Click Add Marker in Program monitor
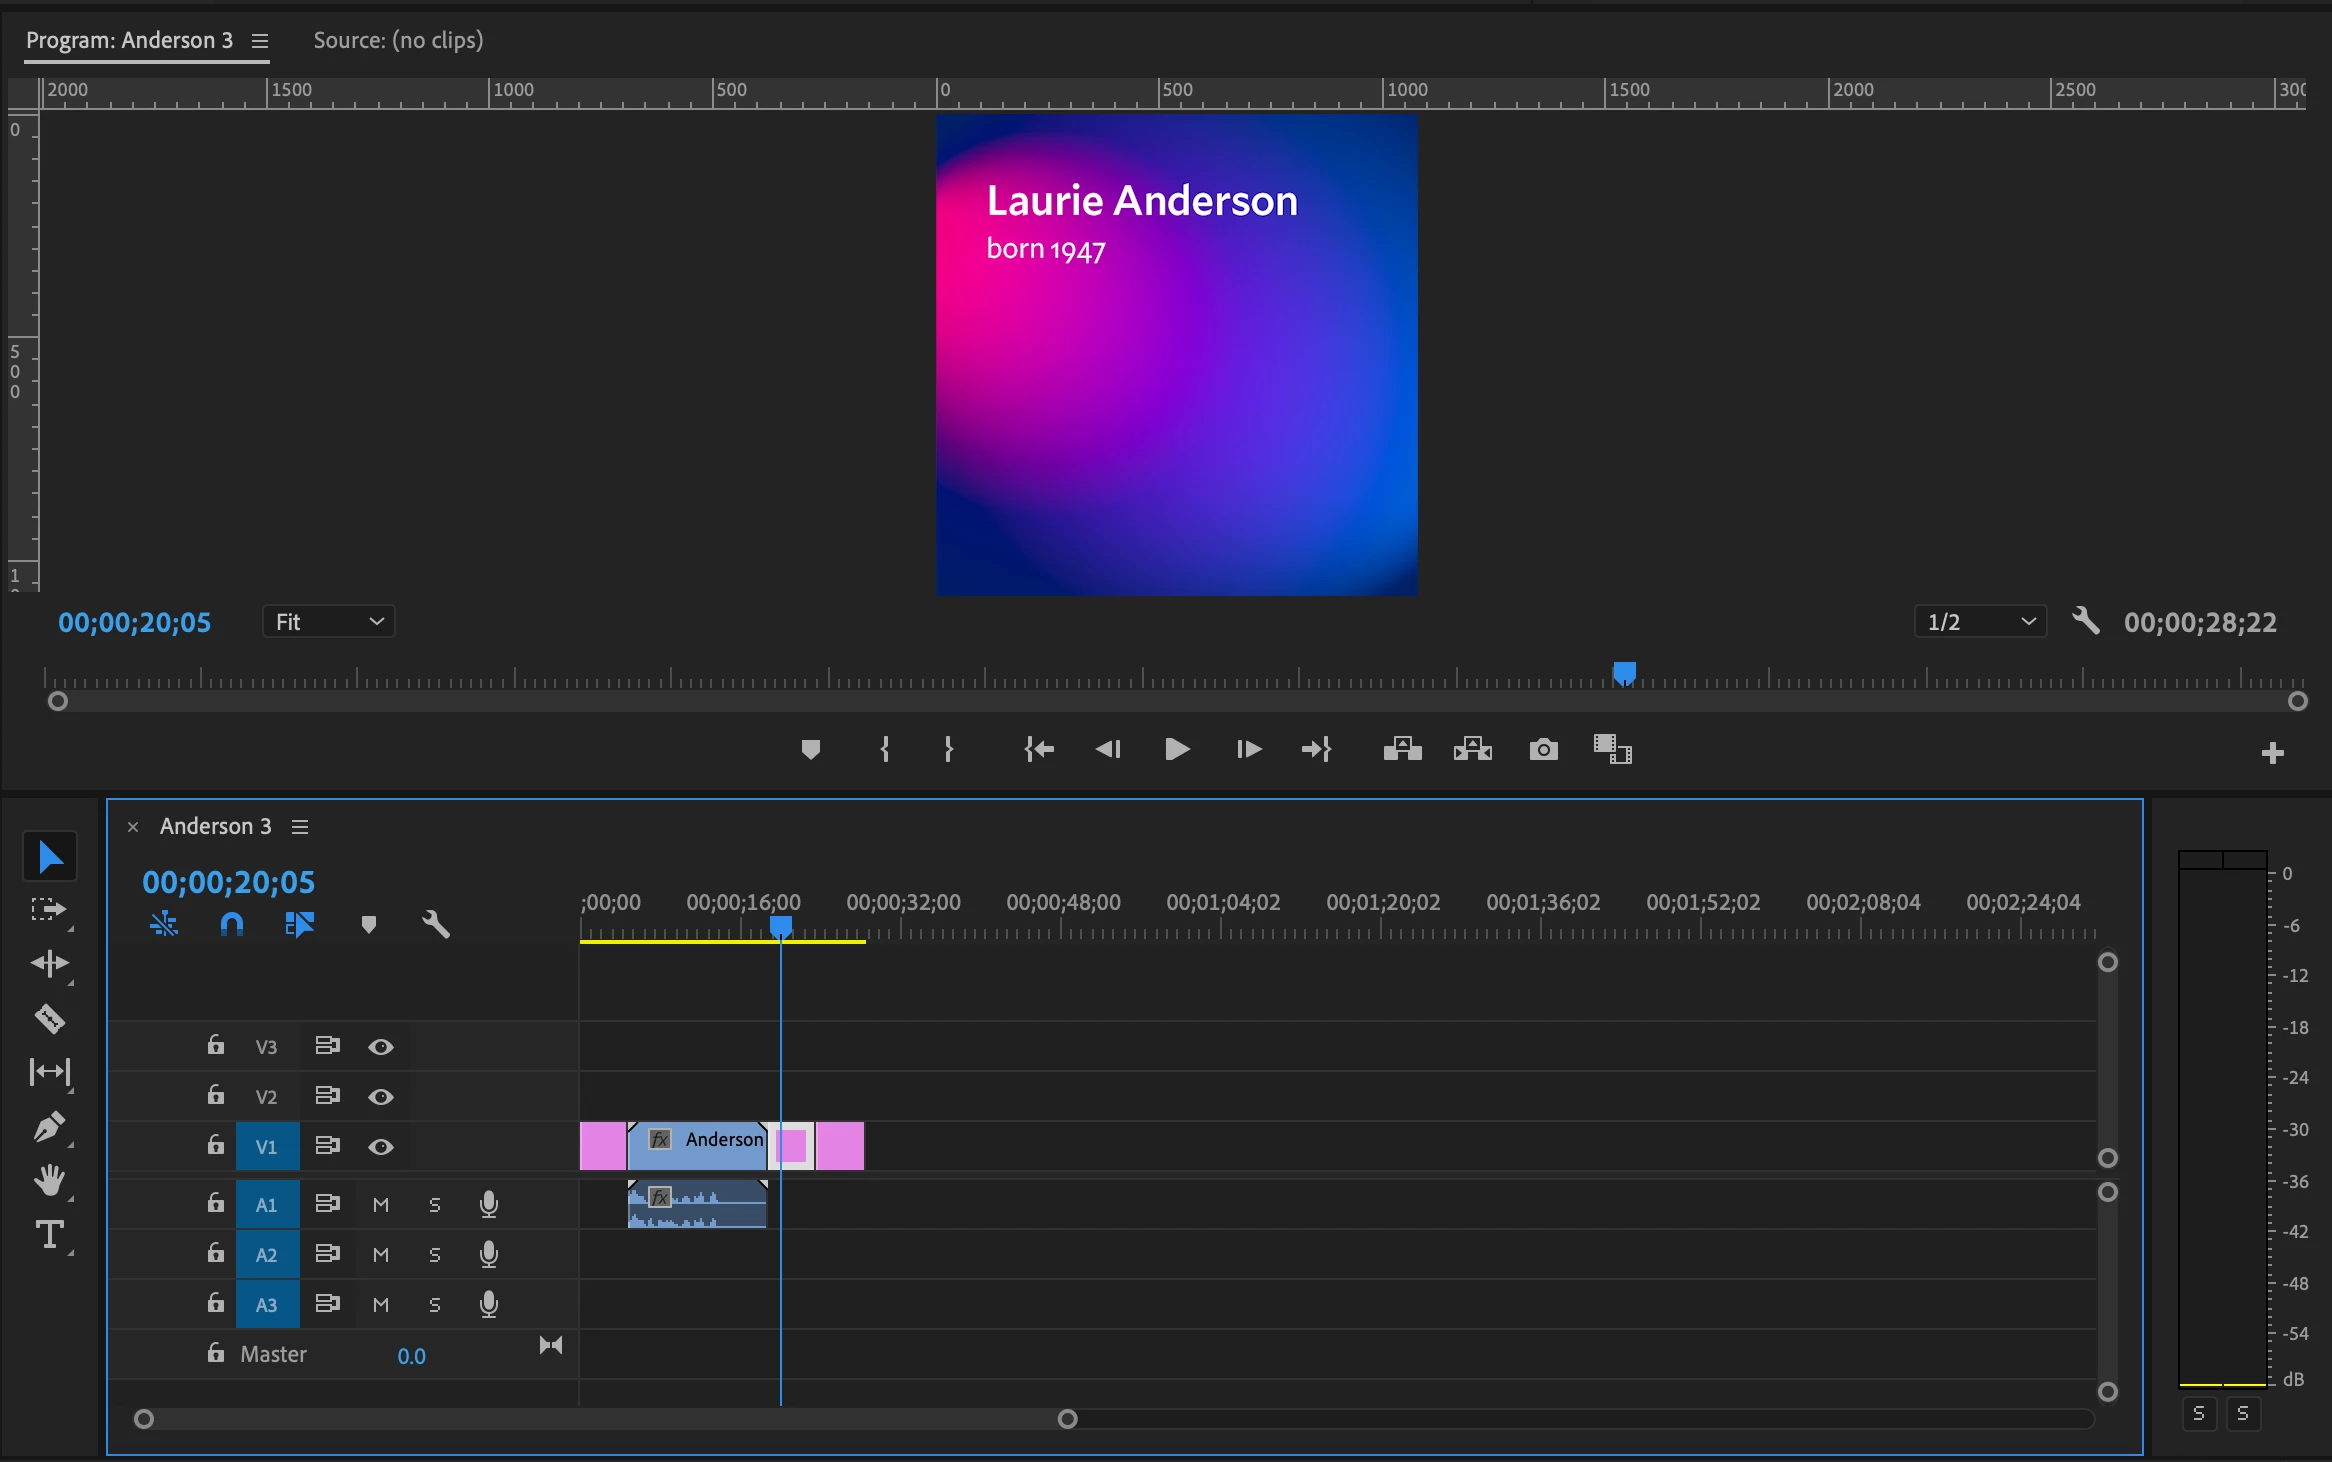2332x1462 pixels. tap(810, 749)
